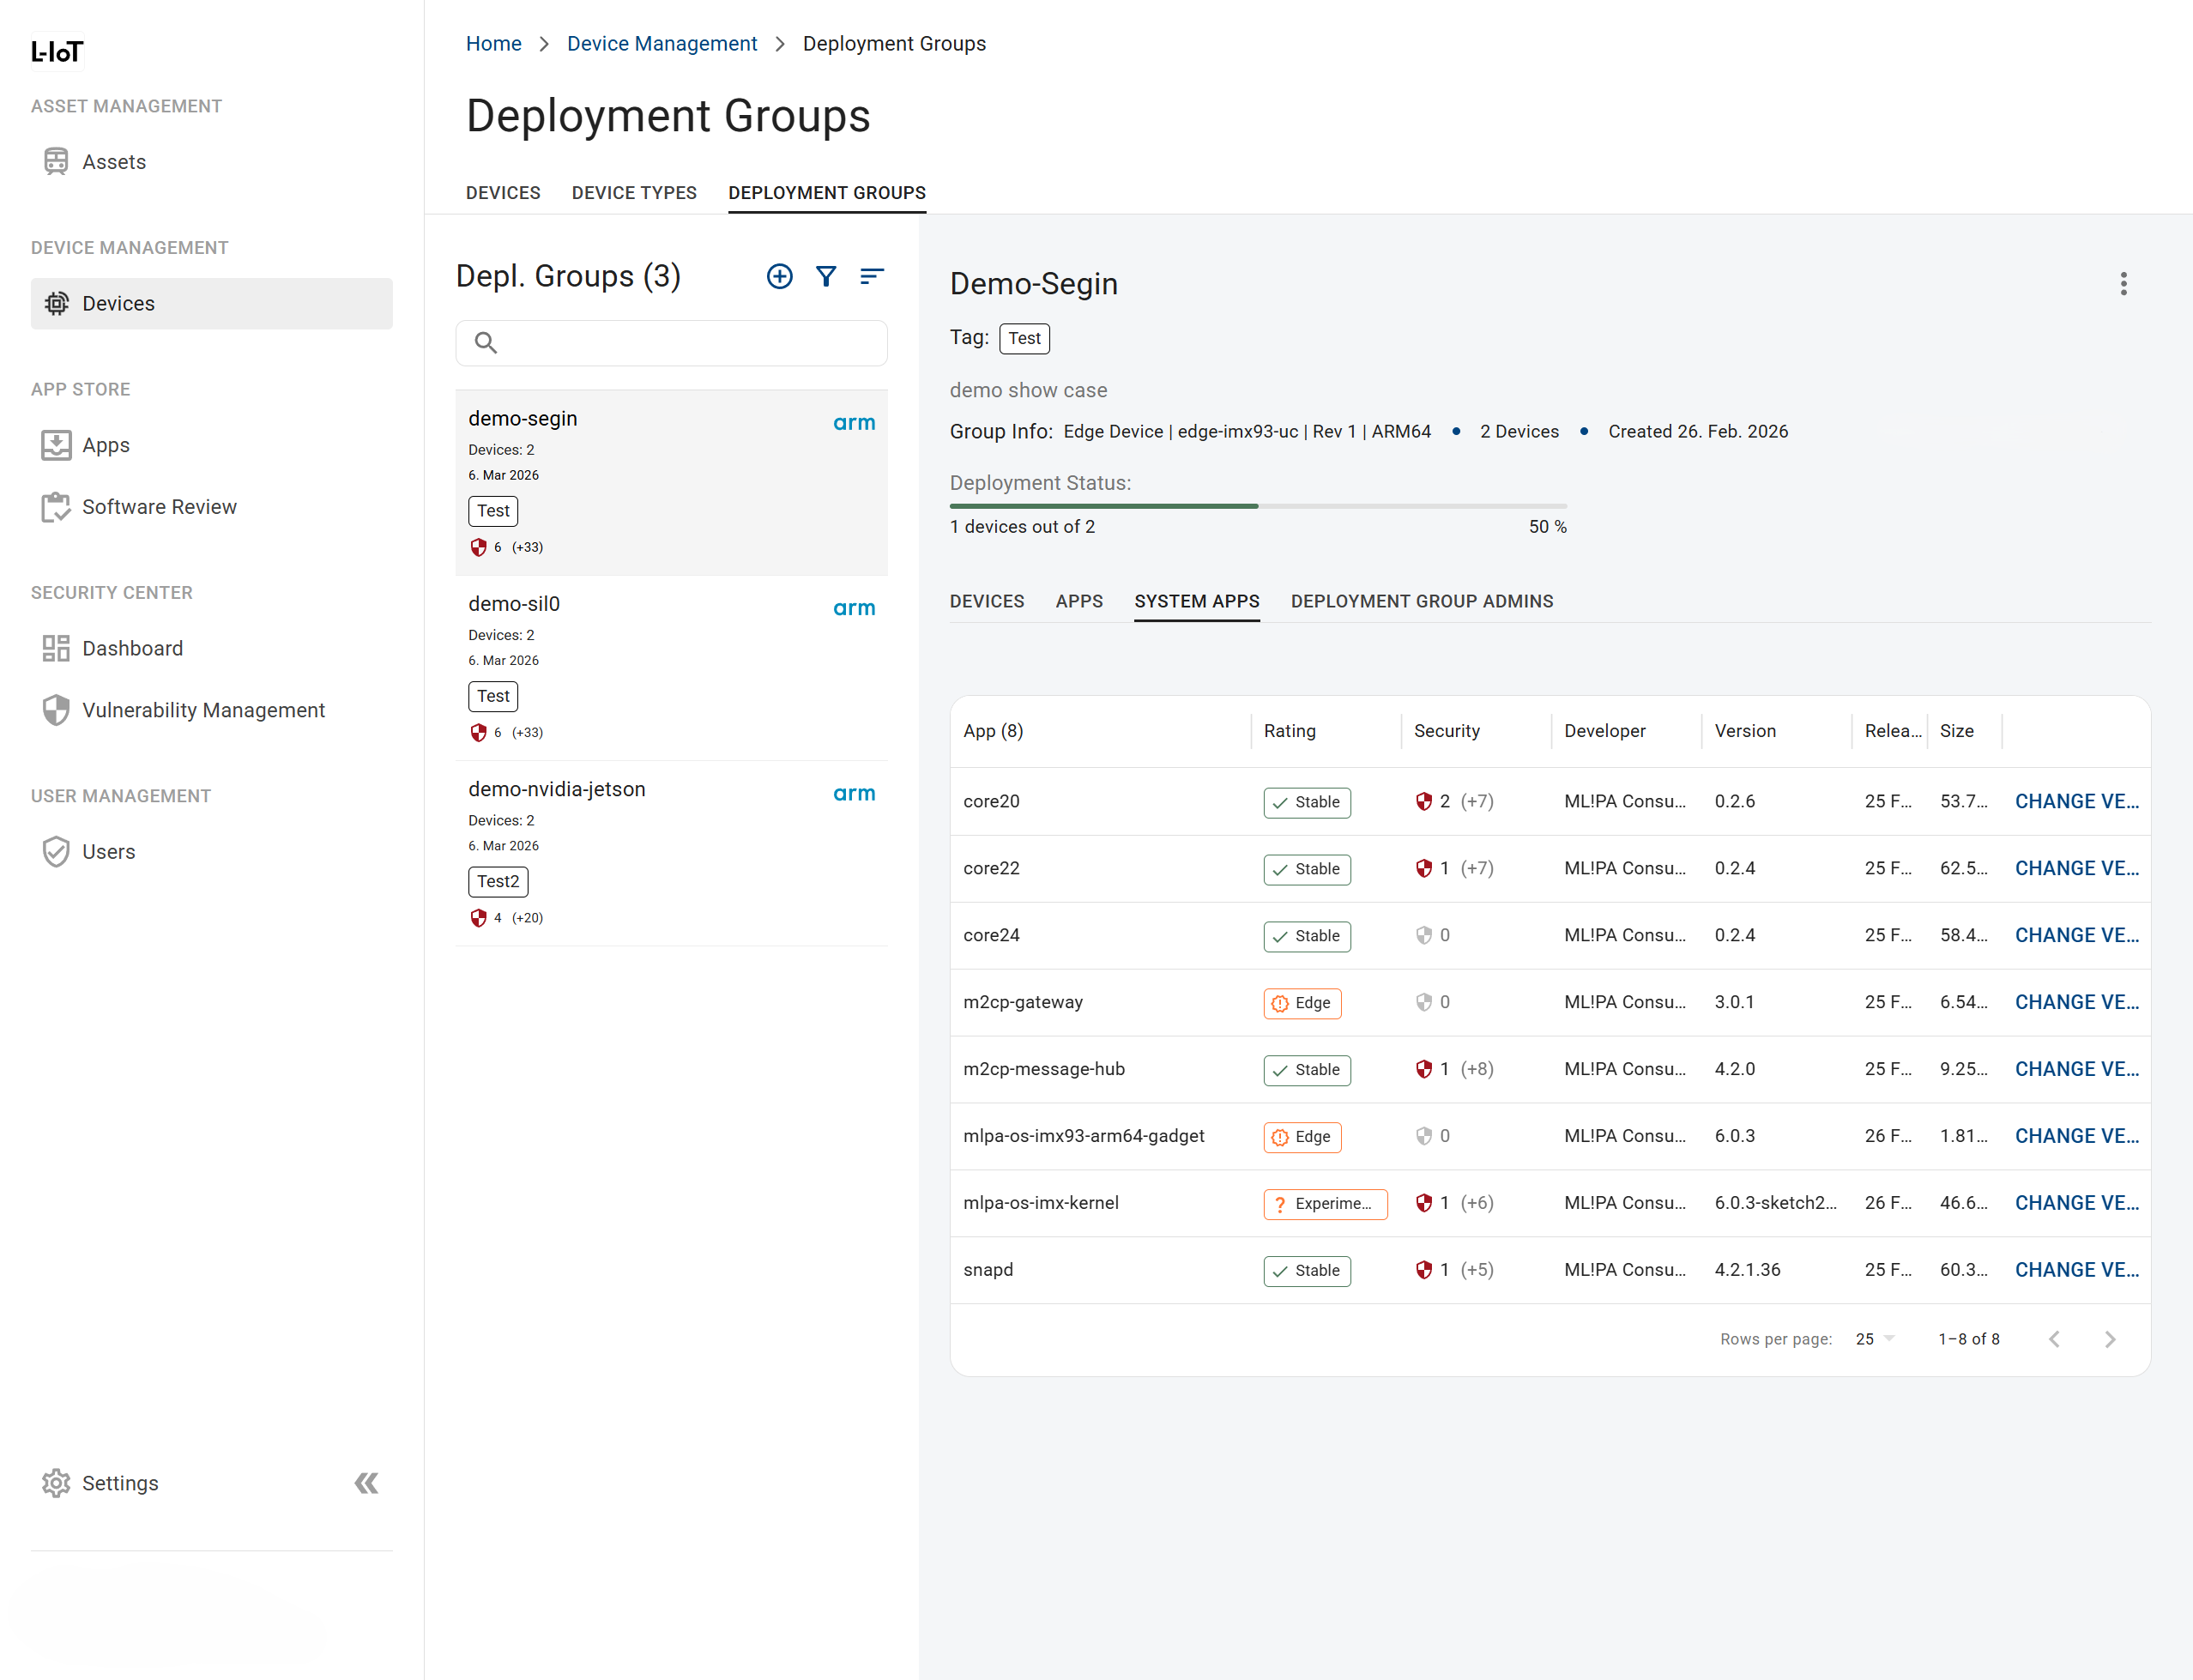Open the Vulnerability Management section
The image size is (2193, 1680).
click(x=203, y=710)
